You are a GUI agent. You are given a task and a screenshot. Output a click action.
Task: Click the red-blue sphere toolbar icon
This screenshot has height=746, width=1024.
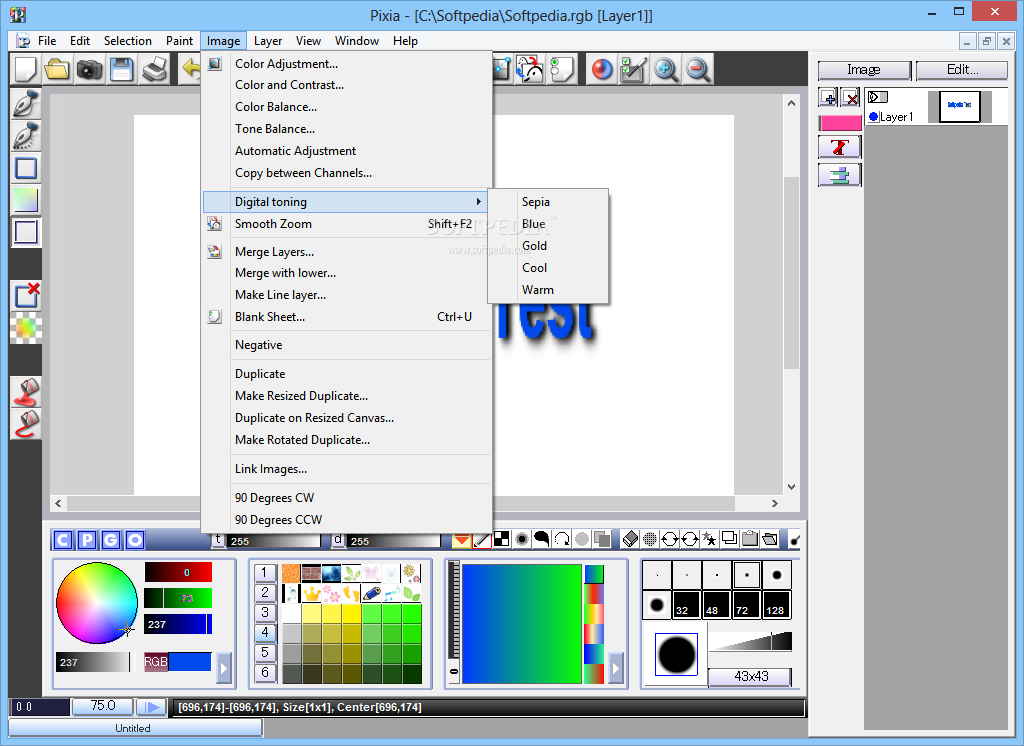(x=601, y=69)
